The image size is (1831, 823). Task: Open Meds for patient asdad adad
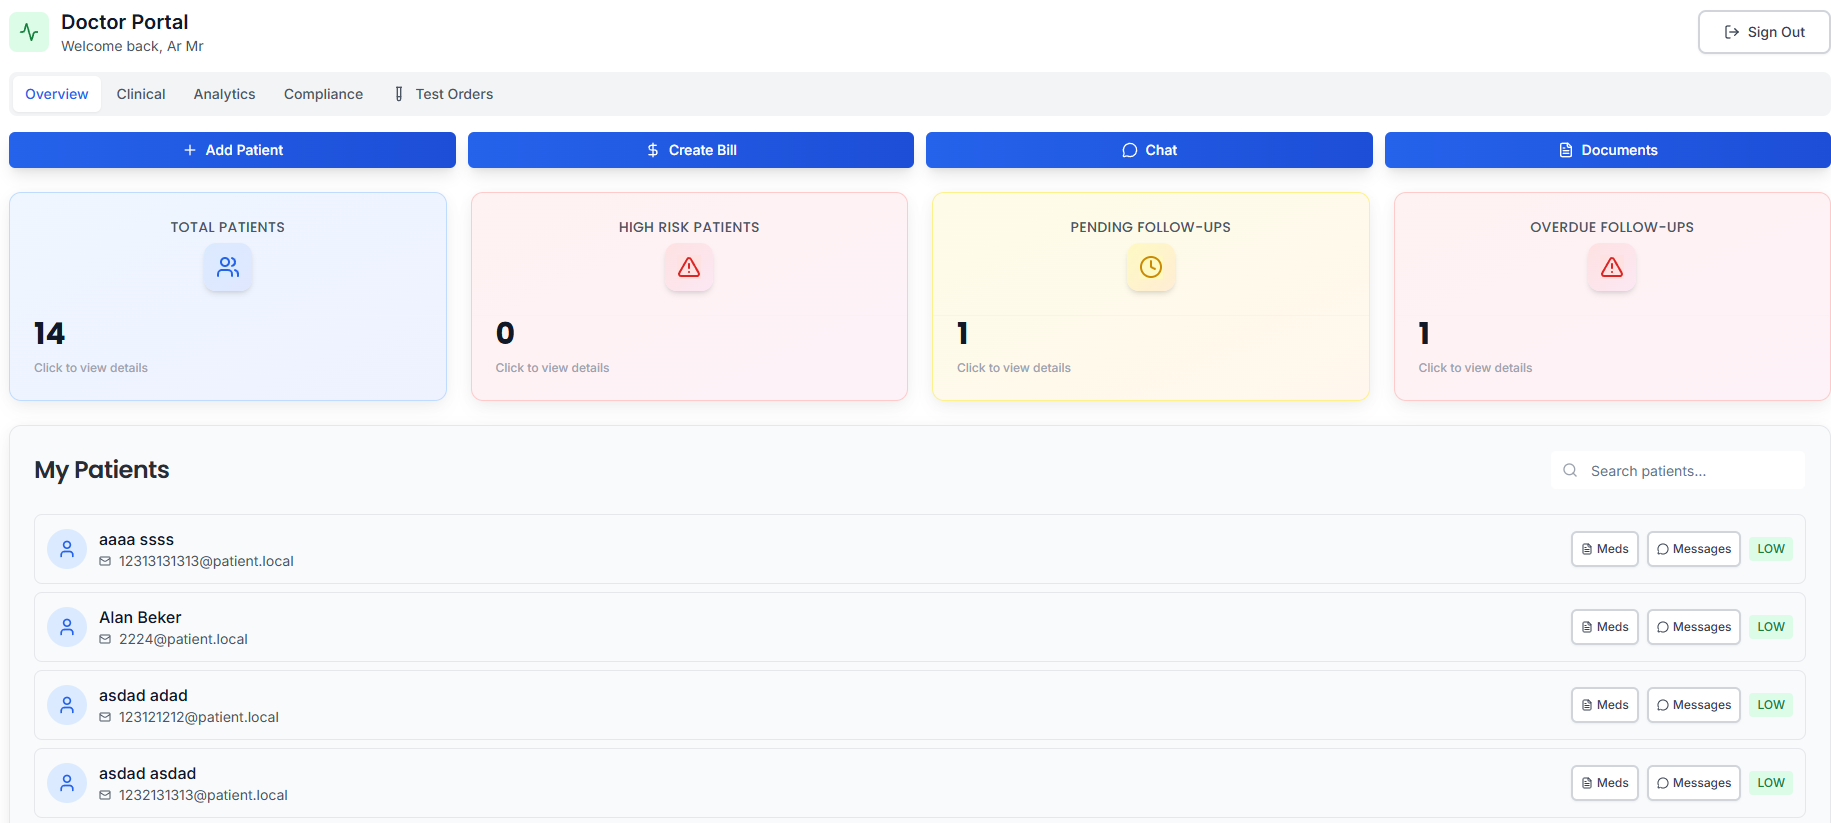pos(1604,705)
